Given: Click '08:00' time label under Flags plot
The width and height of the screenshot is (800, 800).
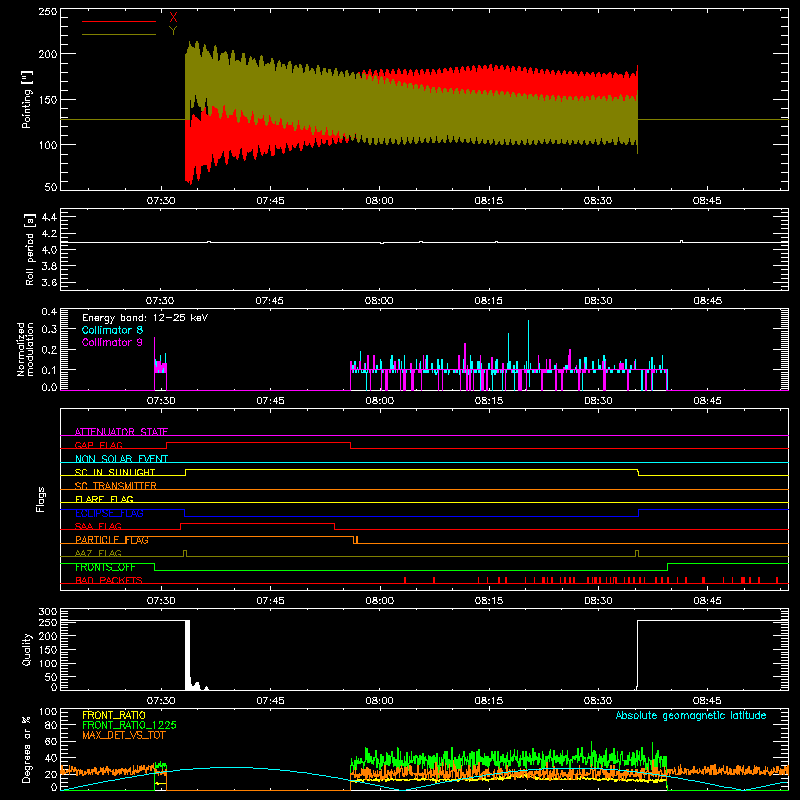Looking at the screenshot, I should [380, 601].
